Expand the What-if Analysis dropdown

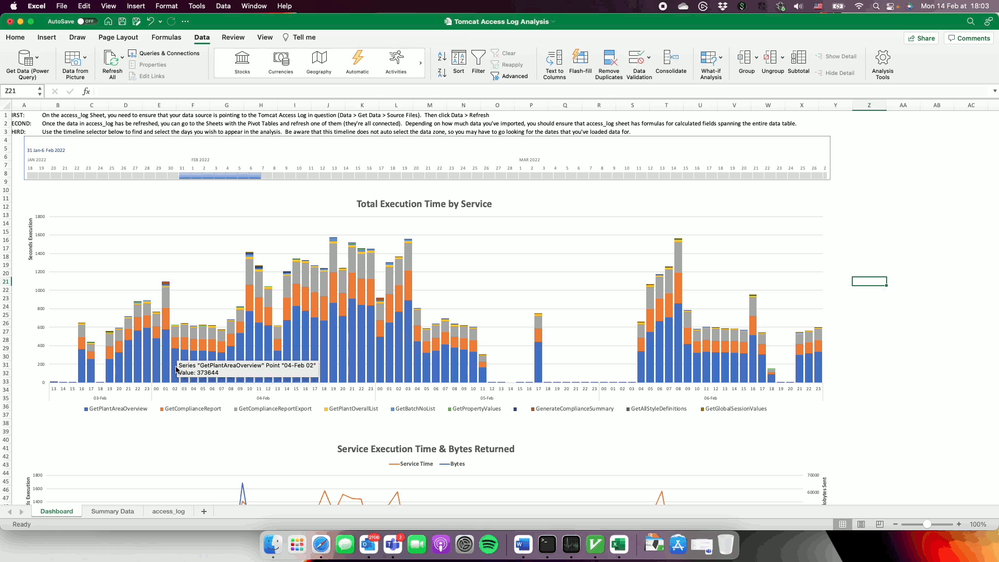coord(719,57)
